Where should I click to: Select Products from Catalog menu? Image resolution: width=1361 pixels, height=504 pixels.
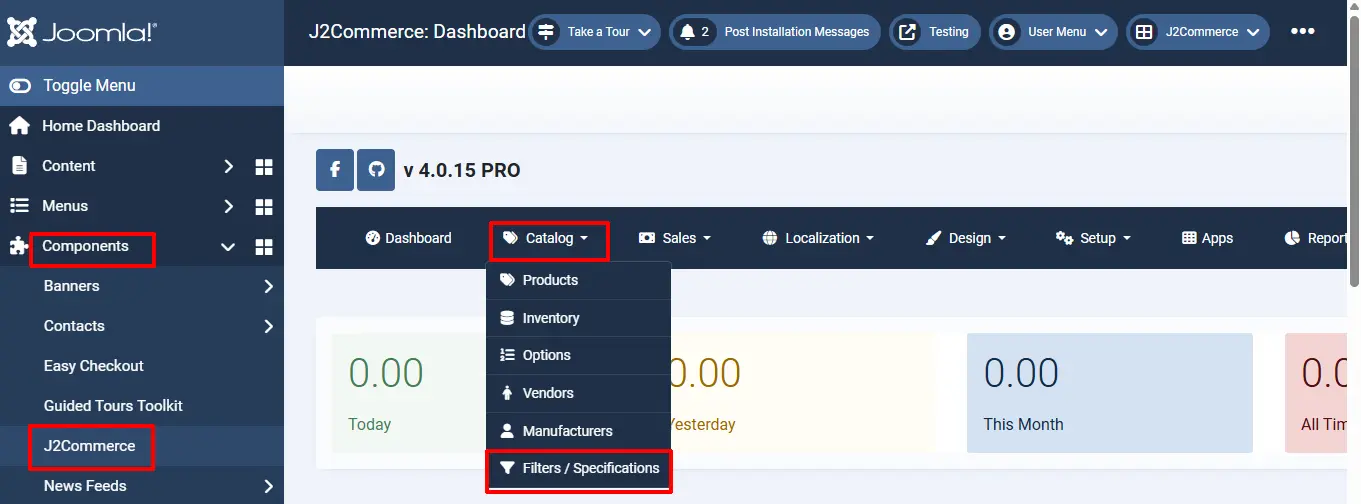(578, 280)
